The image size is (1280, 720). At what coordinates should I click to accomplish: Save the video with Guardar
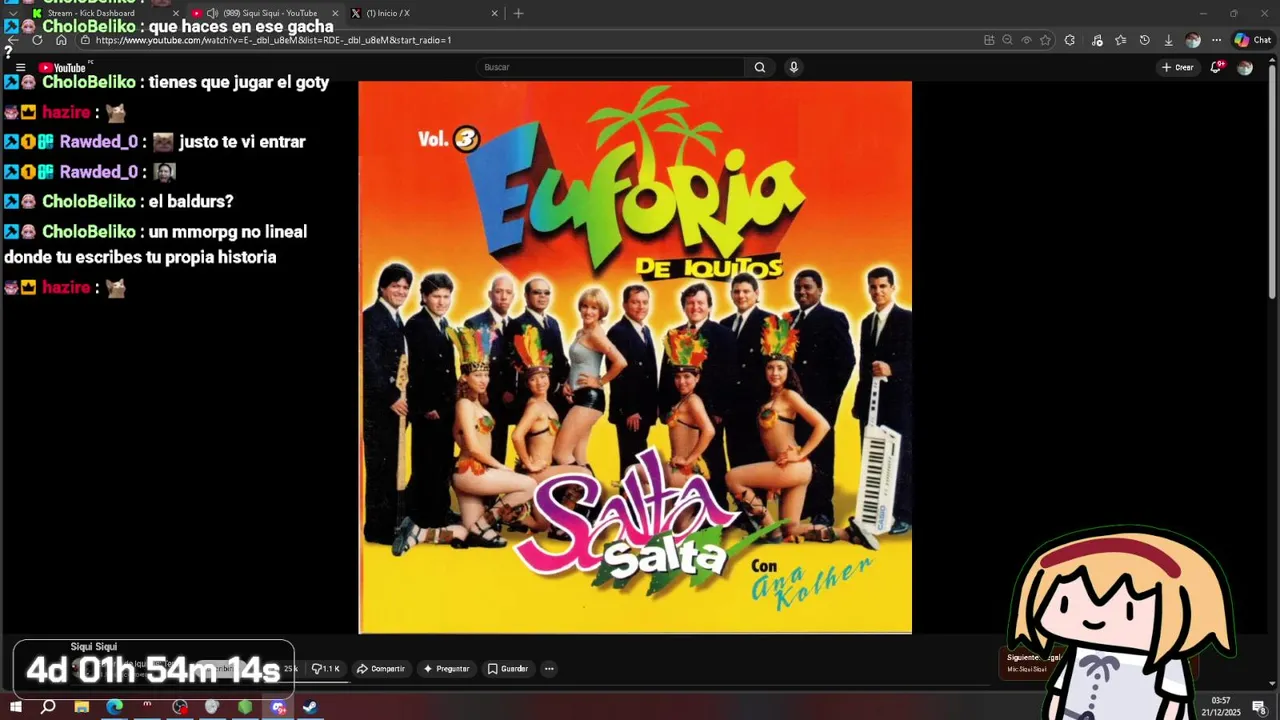tap(507, 668)
